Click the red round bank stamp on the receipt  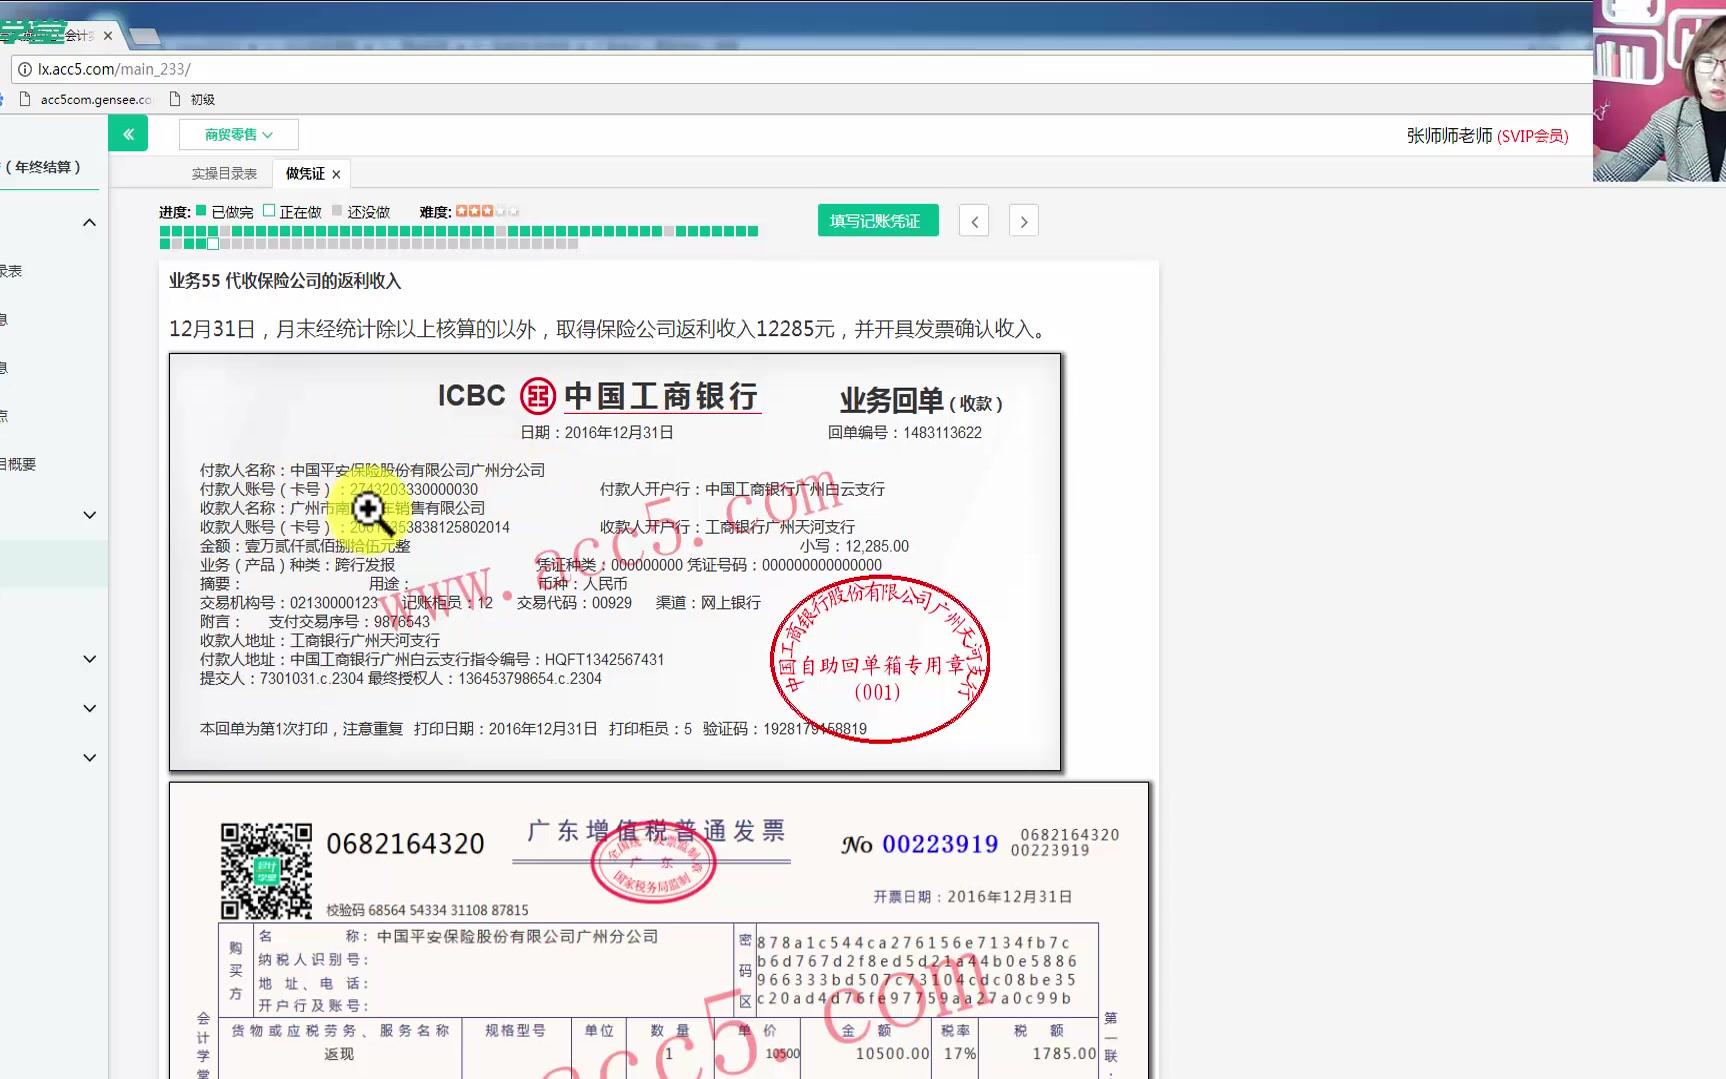(x=880, y=660)
